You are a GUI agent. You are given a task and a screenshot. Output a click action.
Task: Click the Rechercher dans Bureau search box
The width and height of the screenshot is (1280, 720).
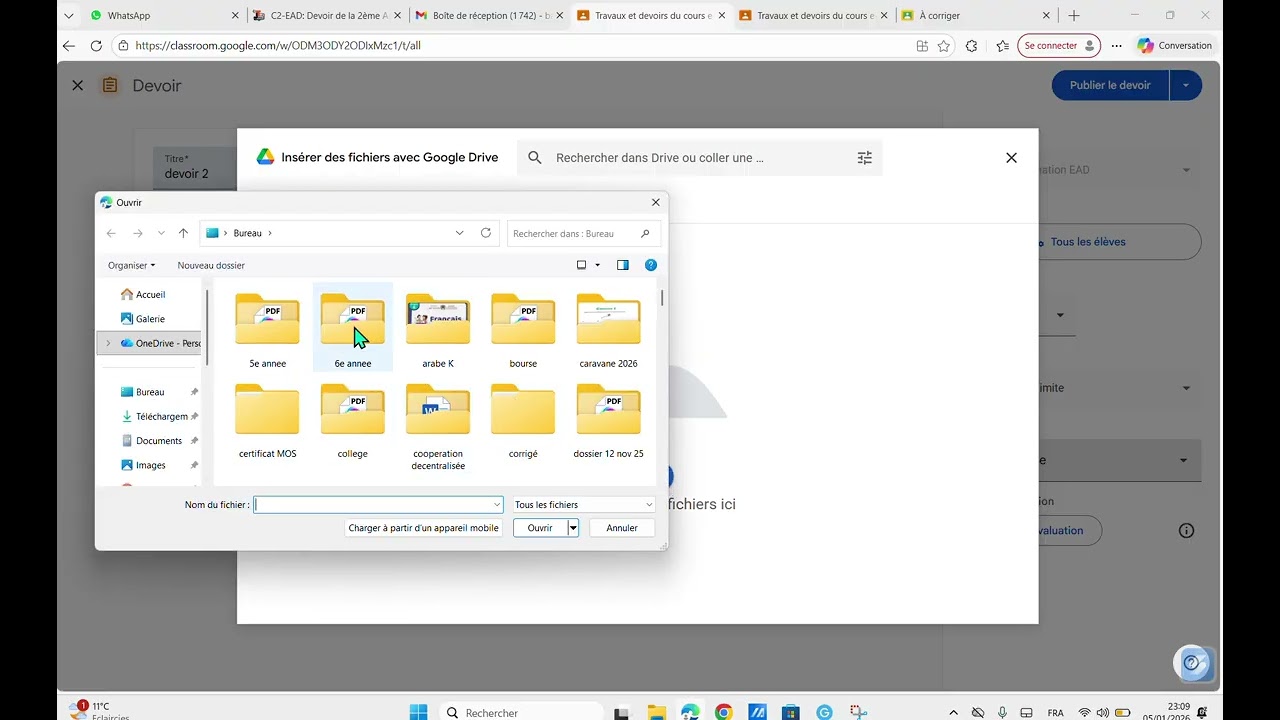pyautogui.click(x=583, y=233)
